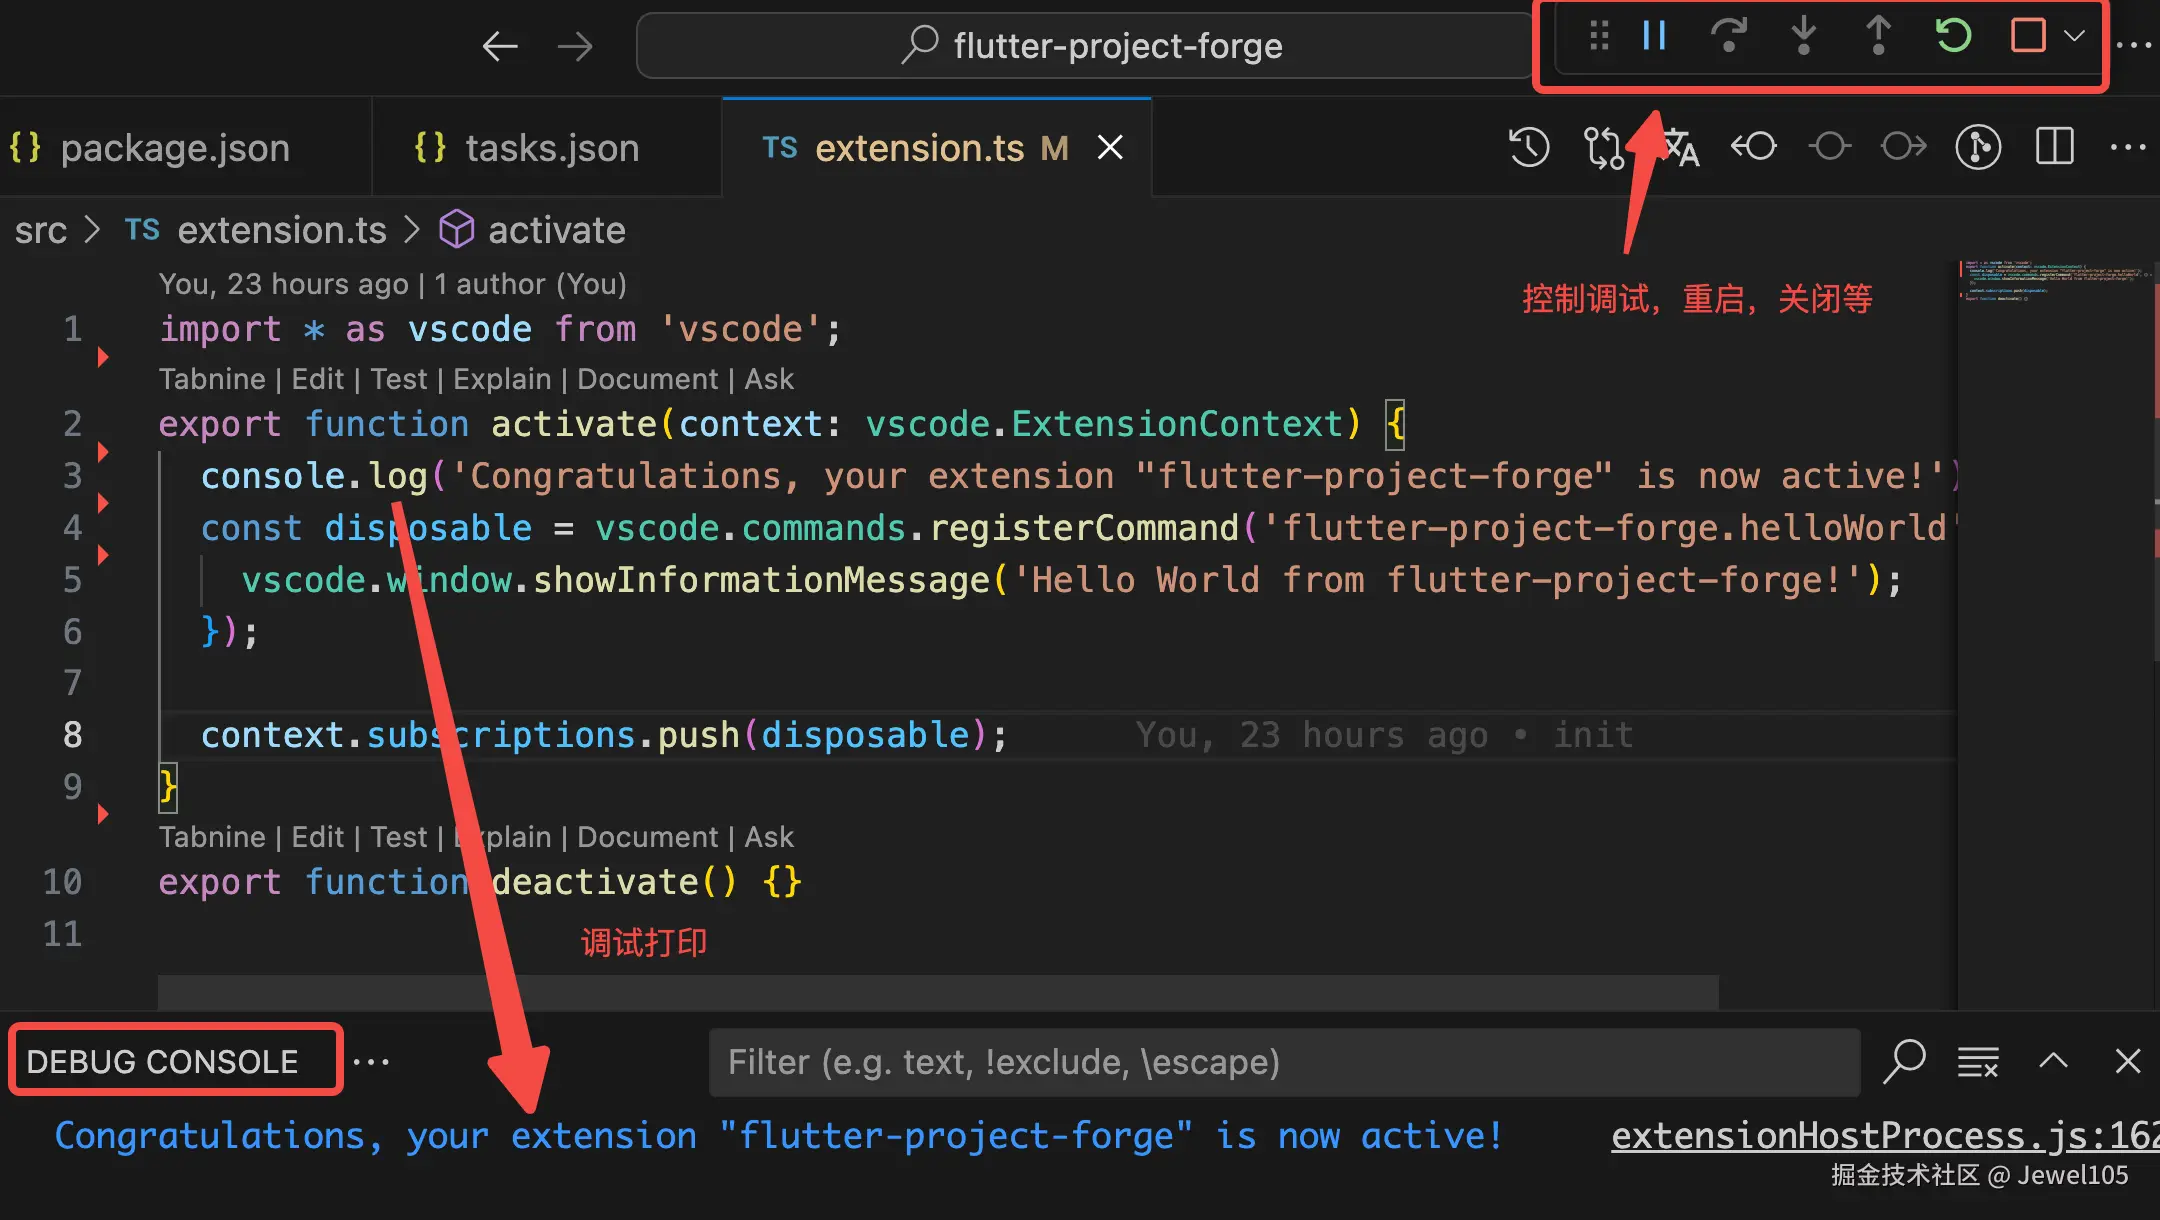Click Explain above the activate function

501,380
